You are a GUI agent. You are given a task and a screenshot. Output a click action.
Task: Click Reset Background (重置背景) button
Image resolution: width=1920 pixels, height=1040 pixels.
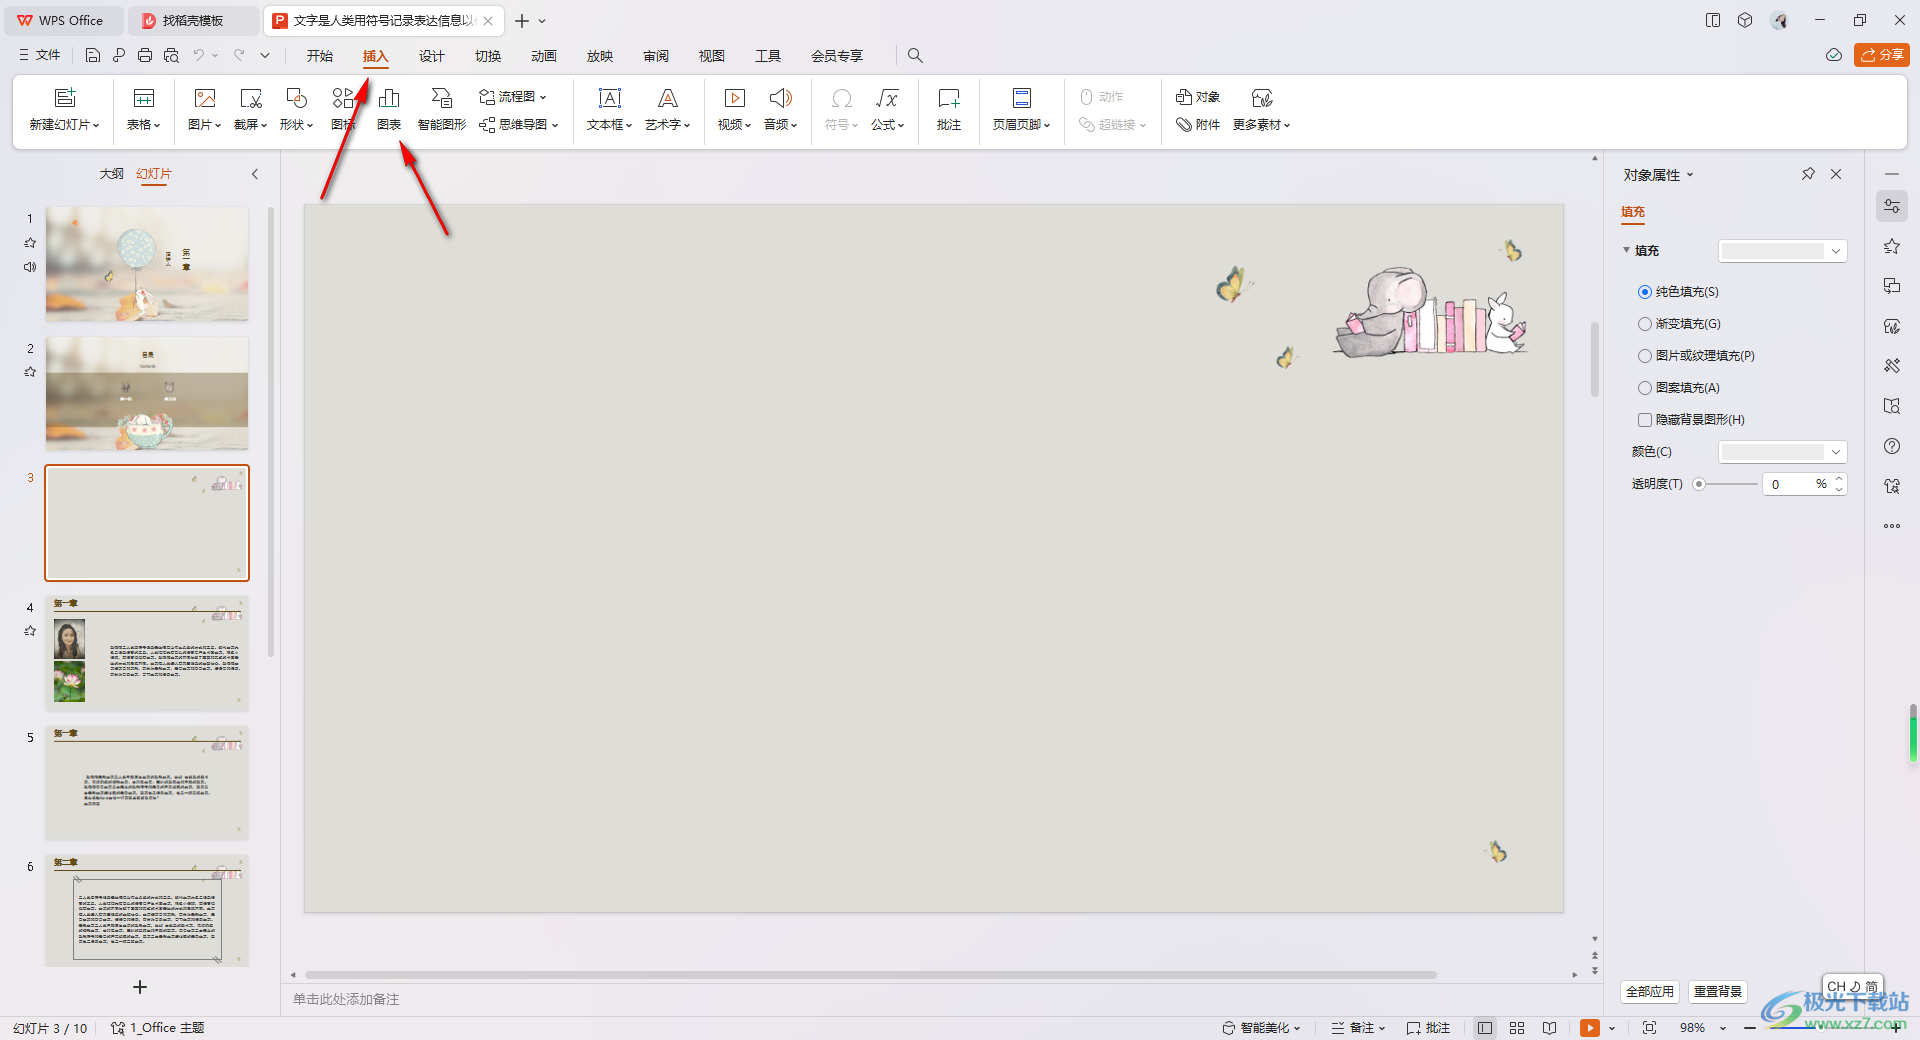[x=1718, y=992]
